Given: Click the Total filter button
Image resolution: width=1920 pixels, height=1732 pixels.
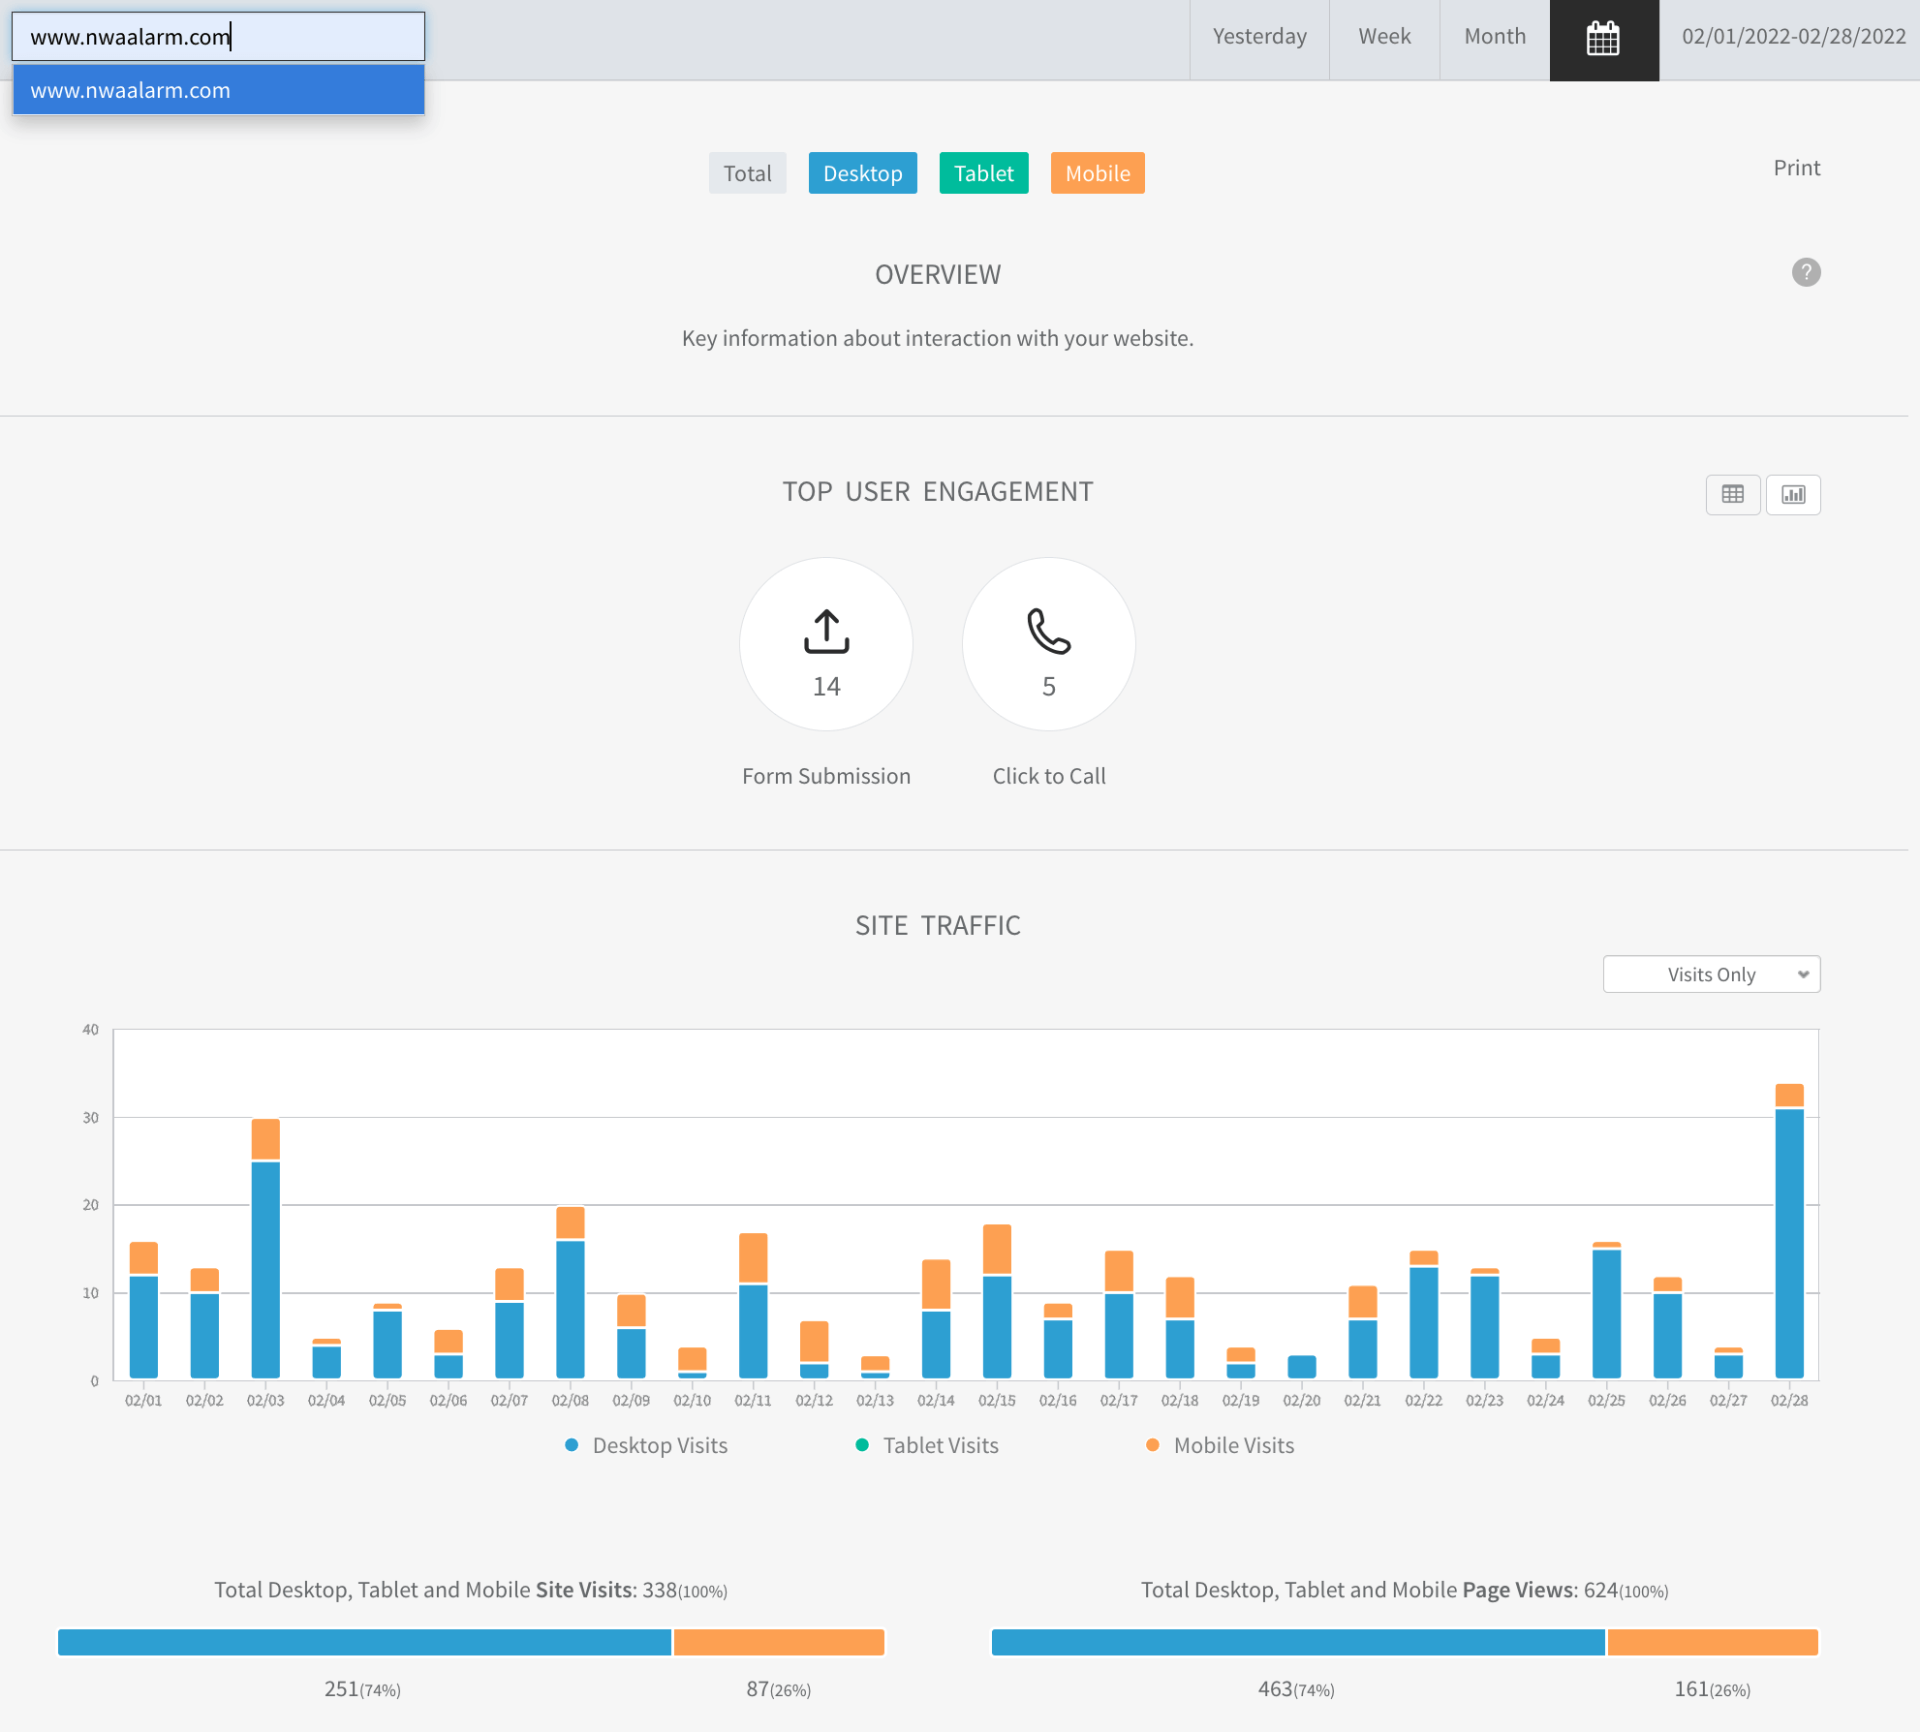Looking at the screenshot, I should (x=747, y=173).
